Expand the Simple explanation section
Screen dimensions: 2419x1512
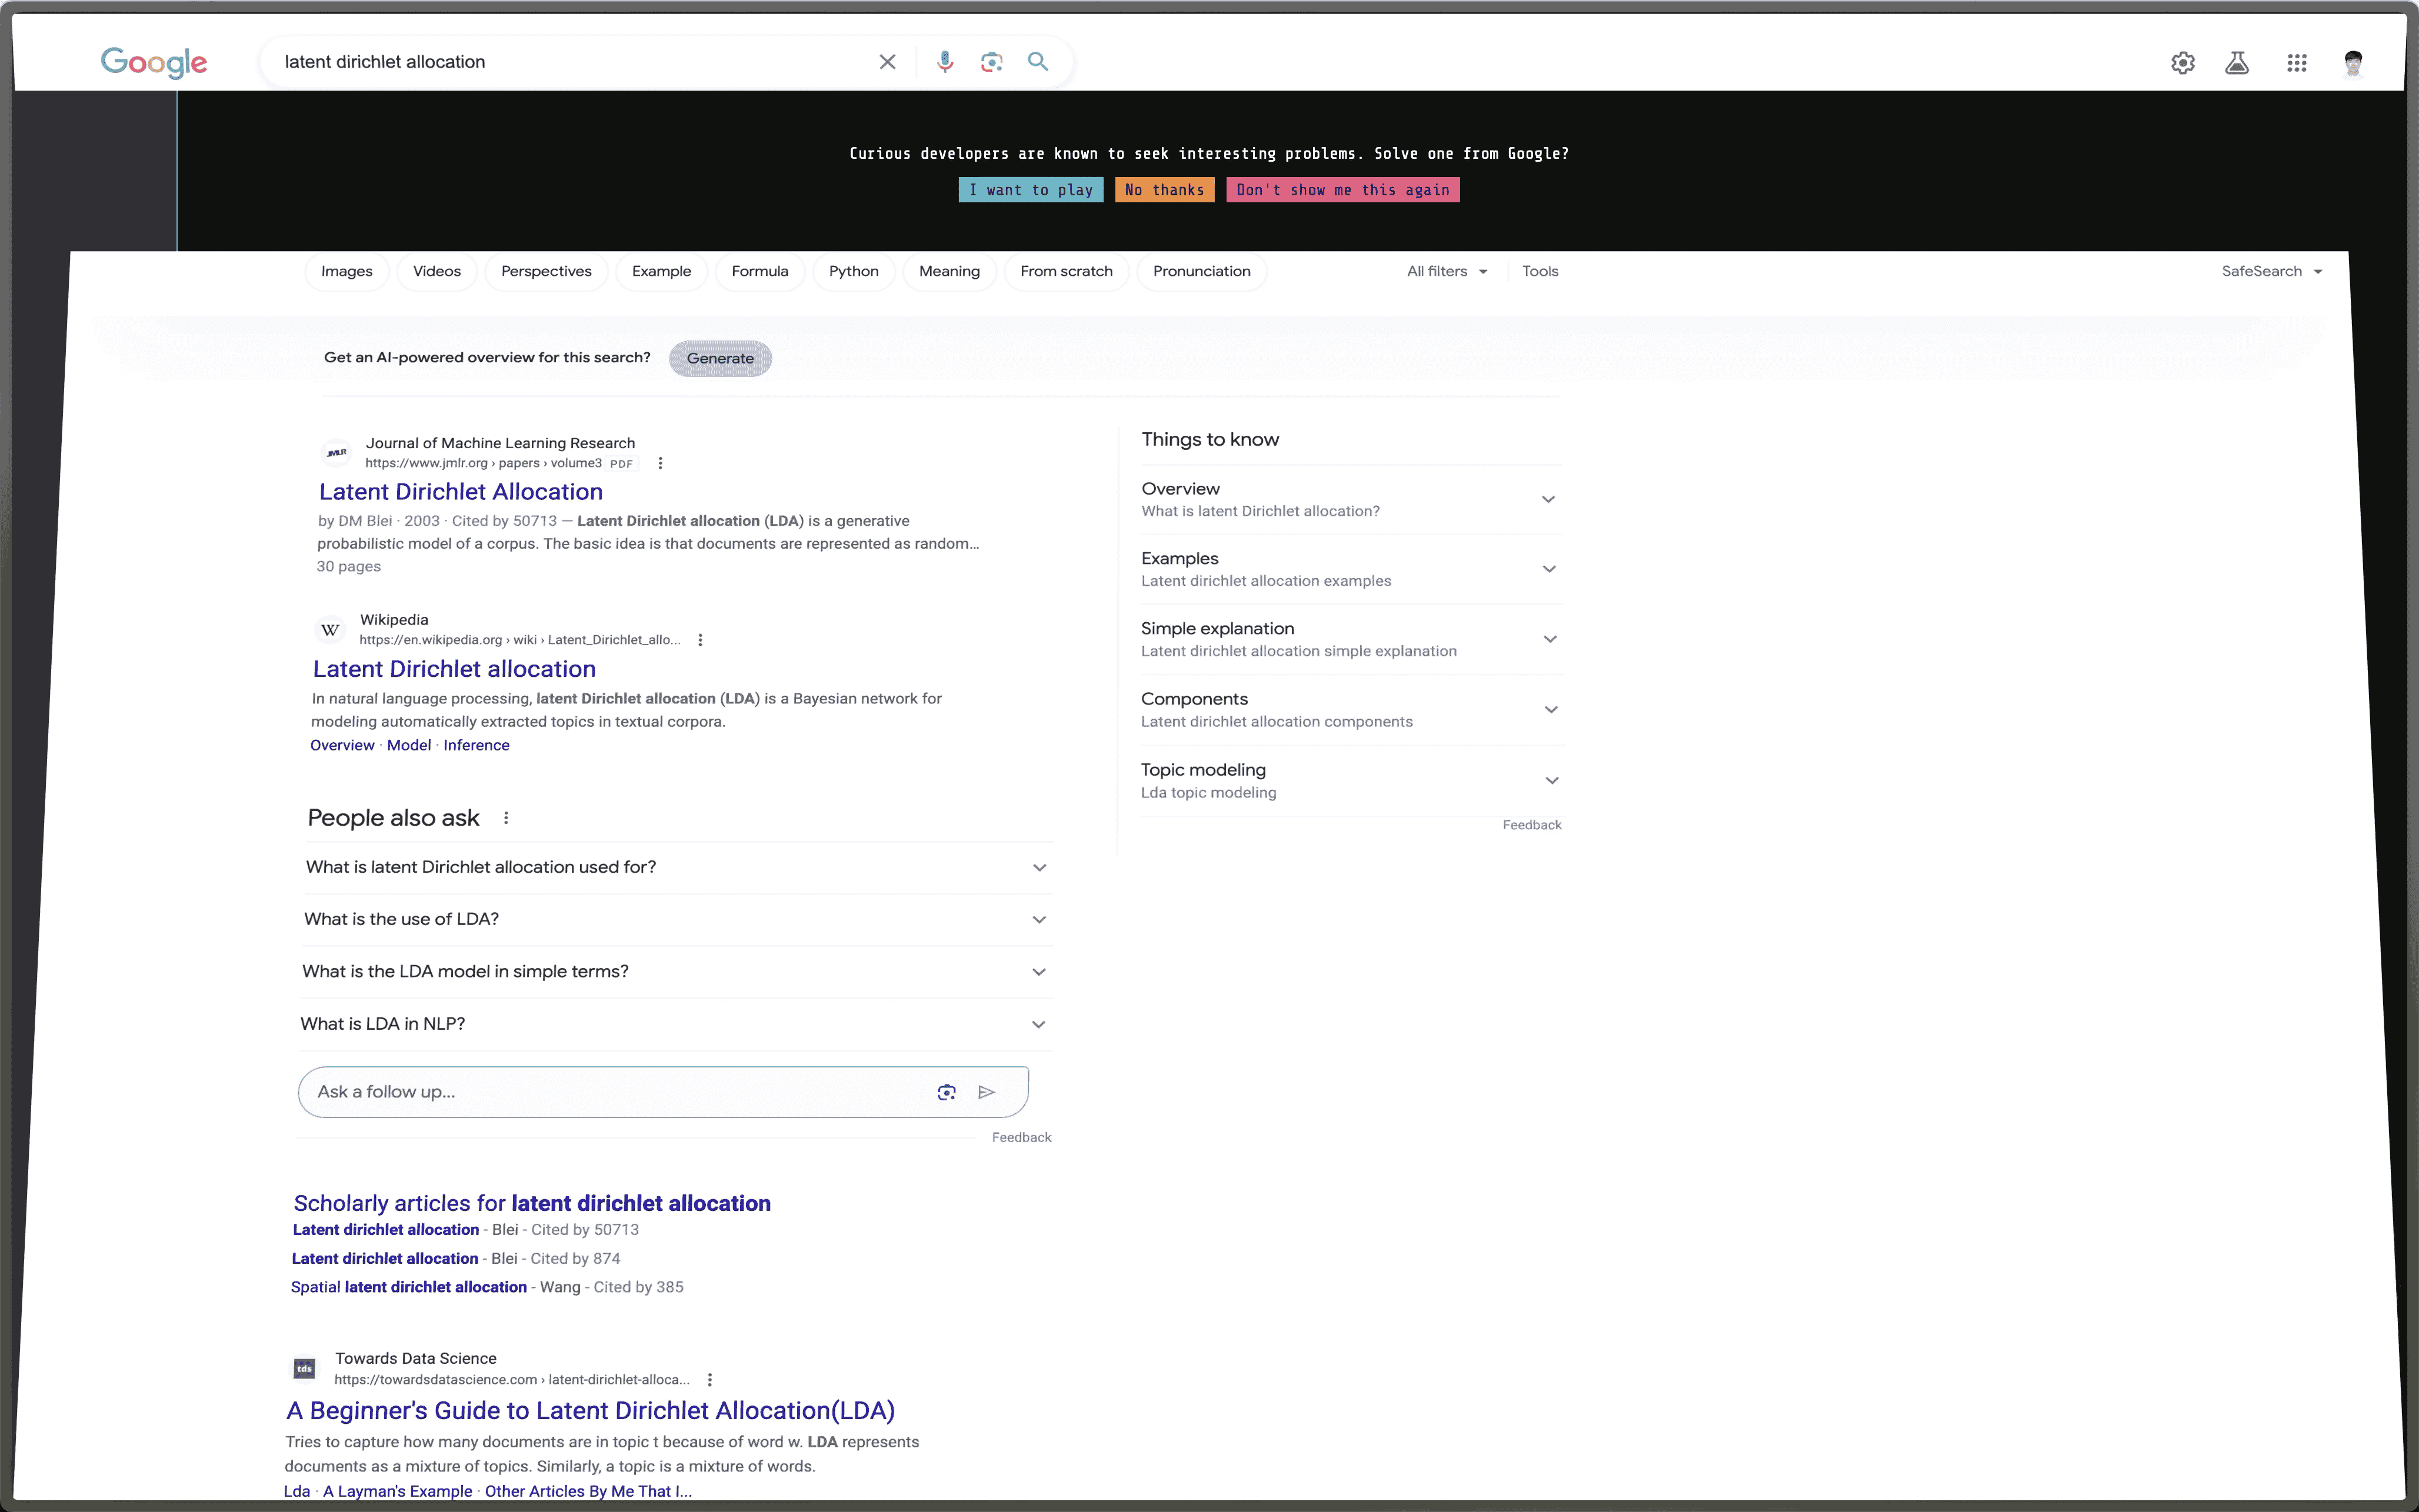pyautogui.click(x=1350, y=639)
